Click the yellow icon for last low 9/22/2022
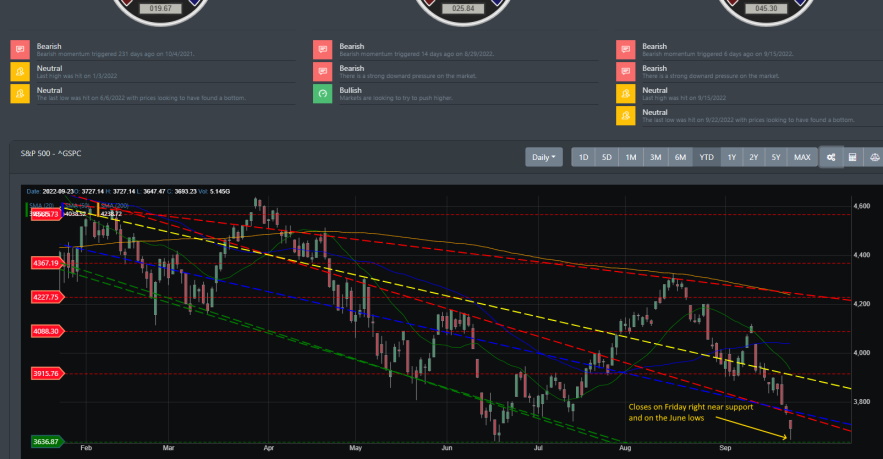 (x=626, y=115)
